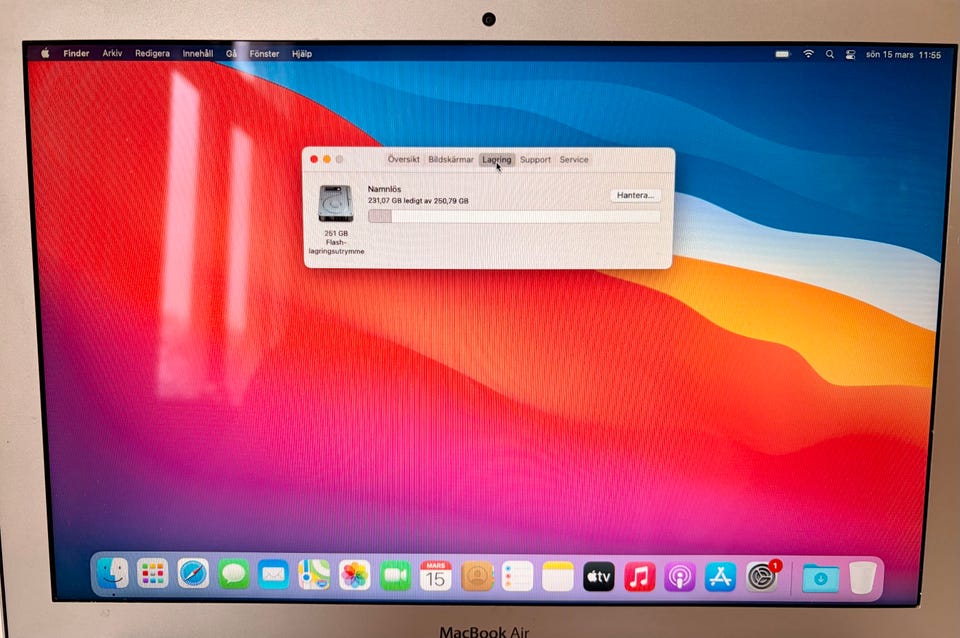The height and width of the screenshot is (638, 960).
Task: Open the Photos app in Dock
Action: [x=354, y=575]
